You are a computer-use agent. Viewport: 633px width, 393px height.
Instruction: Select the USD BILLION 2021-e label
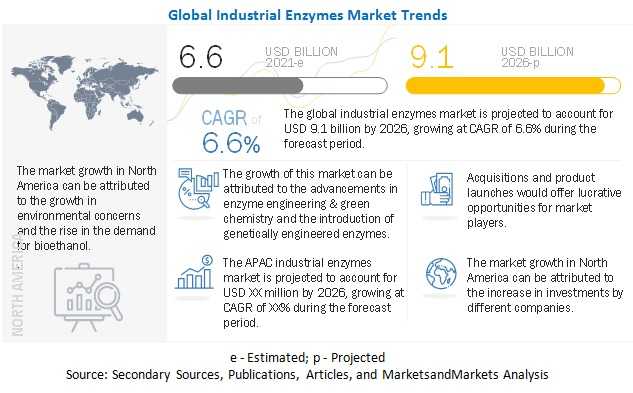click(301, 57)
